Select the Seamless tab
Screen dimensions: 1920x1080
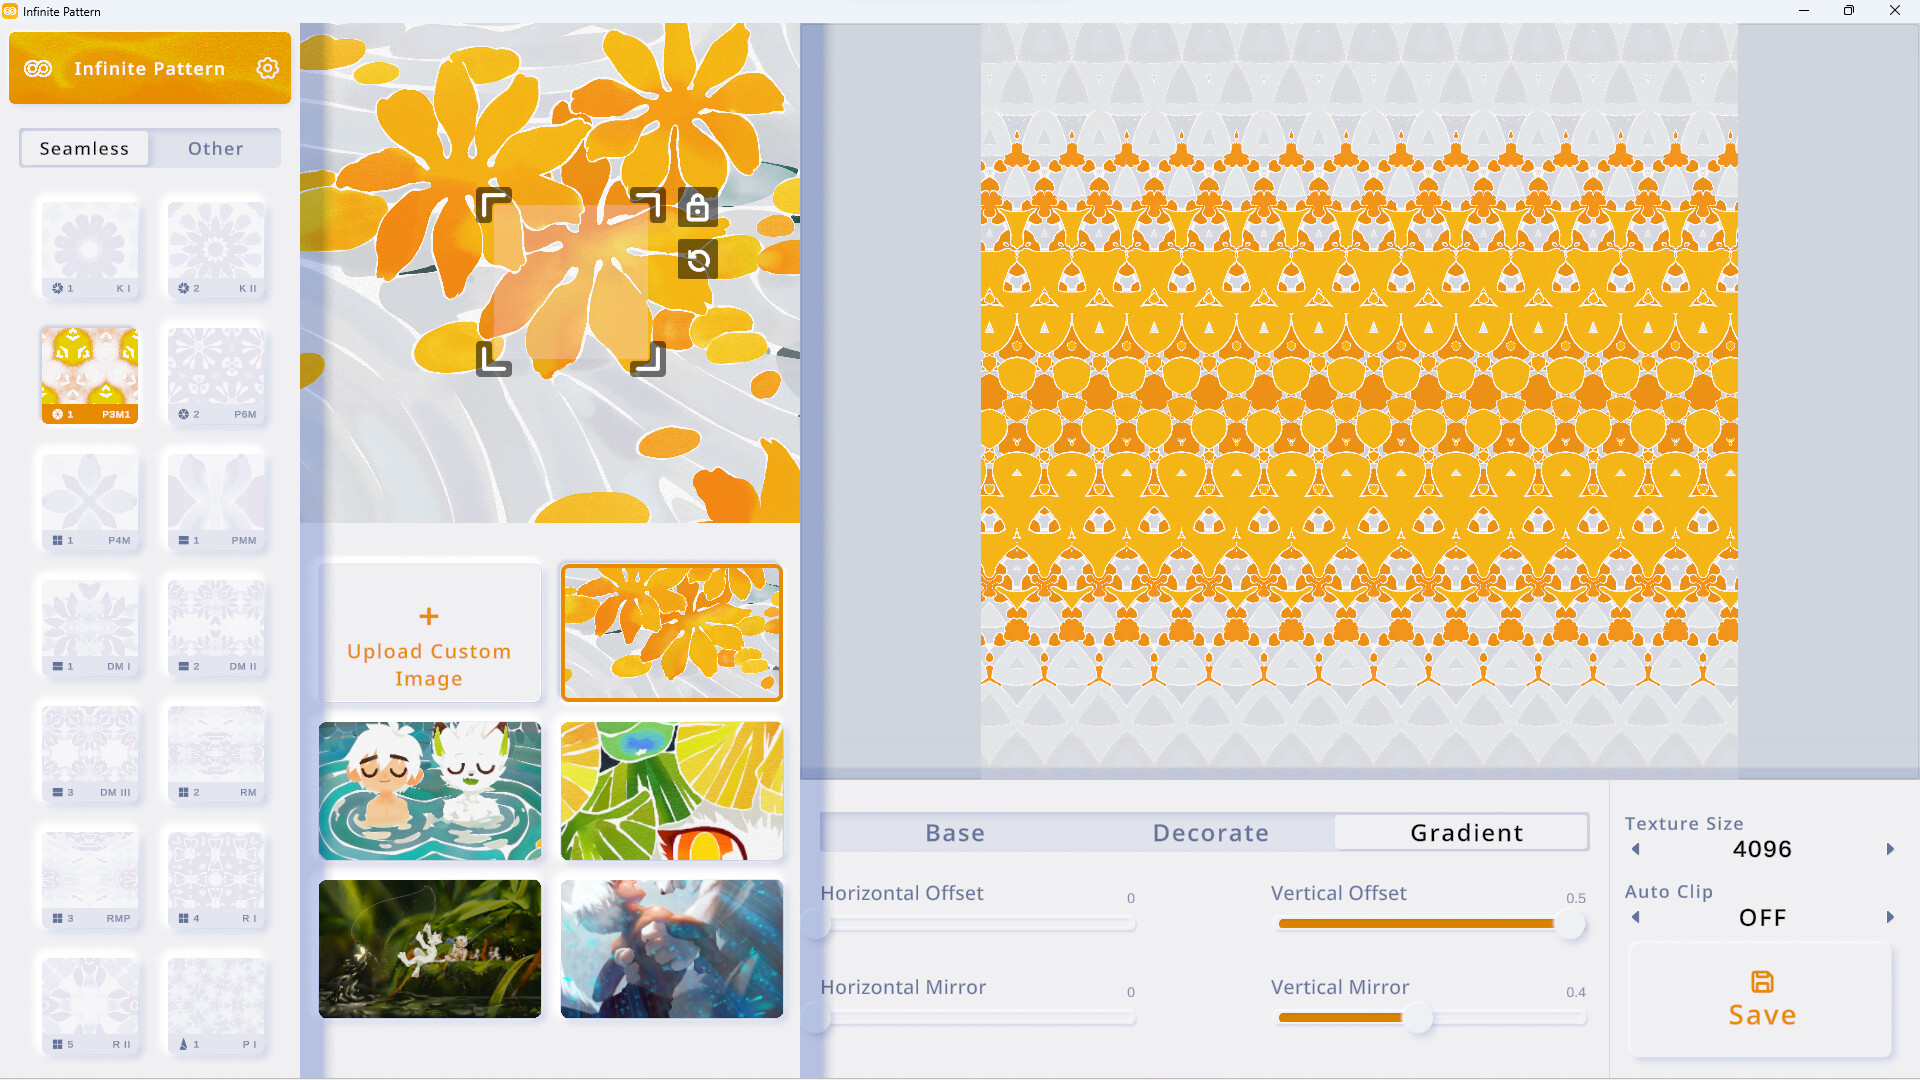click(x=83, y=146)
